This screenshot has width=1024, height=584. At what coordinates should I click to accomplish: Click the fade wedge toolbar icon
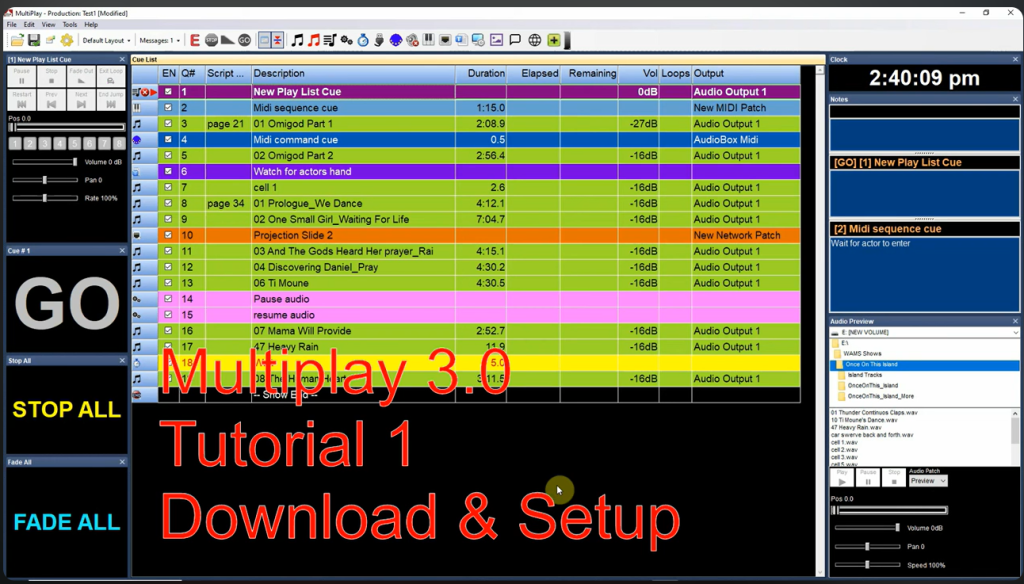pyautogui.click(x=227, y=41)
